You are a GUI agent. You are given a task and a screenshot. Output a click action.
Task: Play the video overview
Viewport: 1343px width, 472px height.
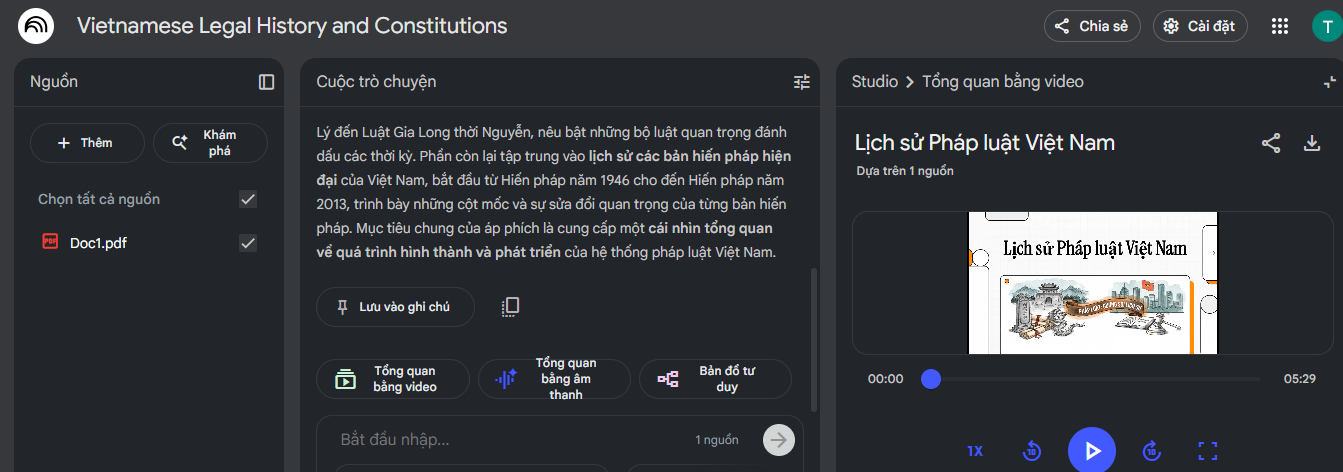(x=1092, y=451)
